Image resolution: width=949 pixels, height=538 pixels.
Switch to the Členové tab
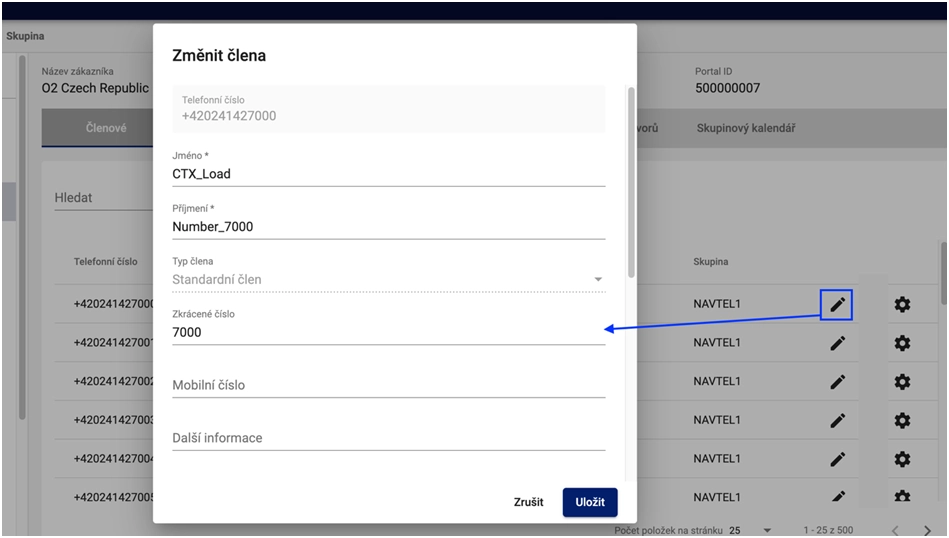tap(105, 128)
